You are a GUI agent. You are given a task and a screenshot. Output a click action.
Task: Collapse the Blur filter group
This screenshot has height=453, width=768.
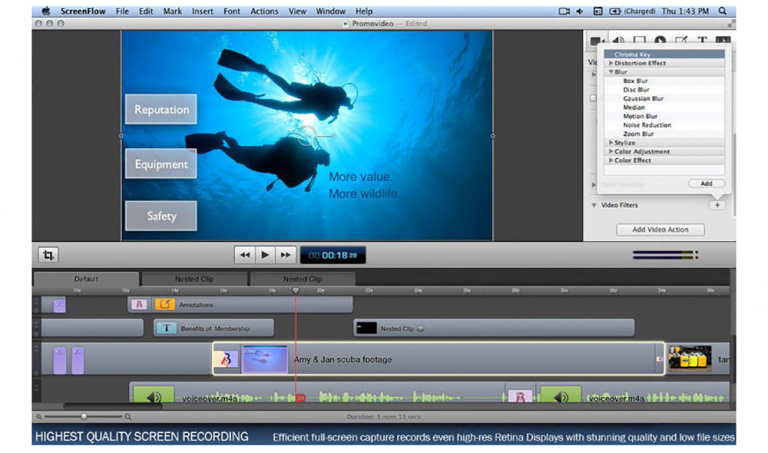tap(611, 72)
